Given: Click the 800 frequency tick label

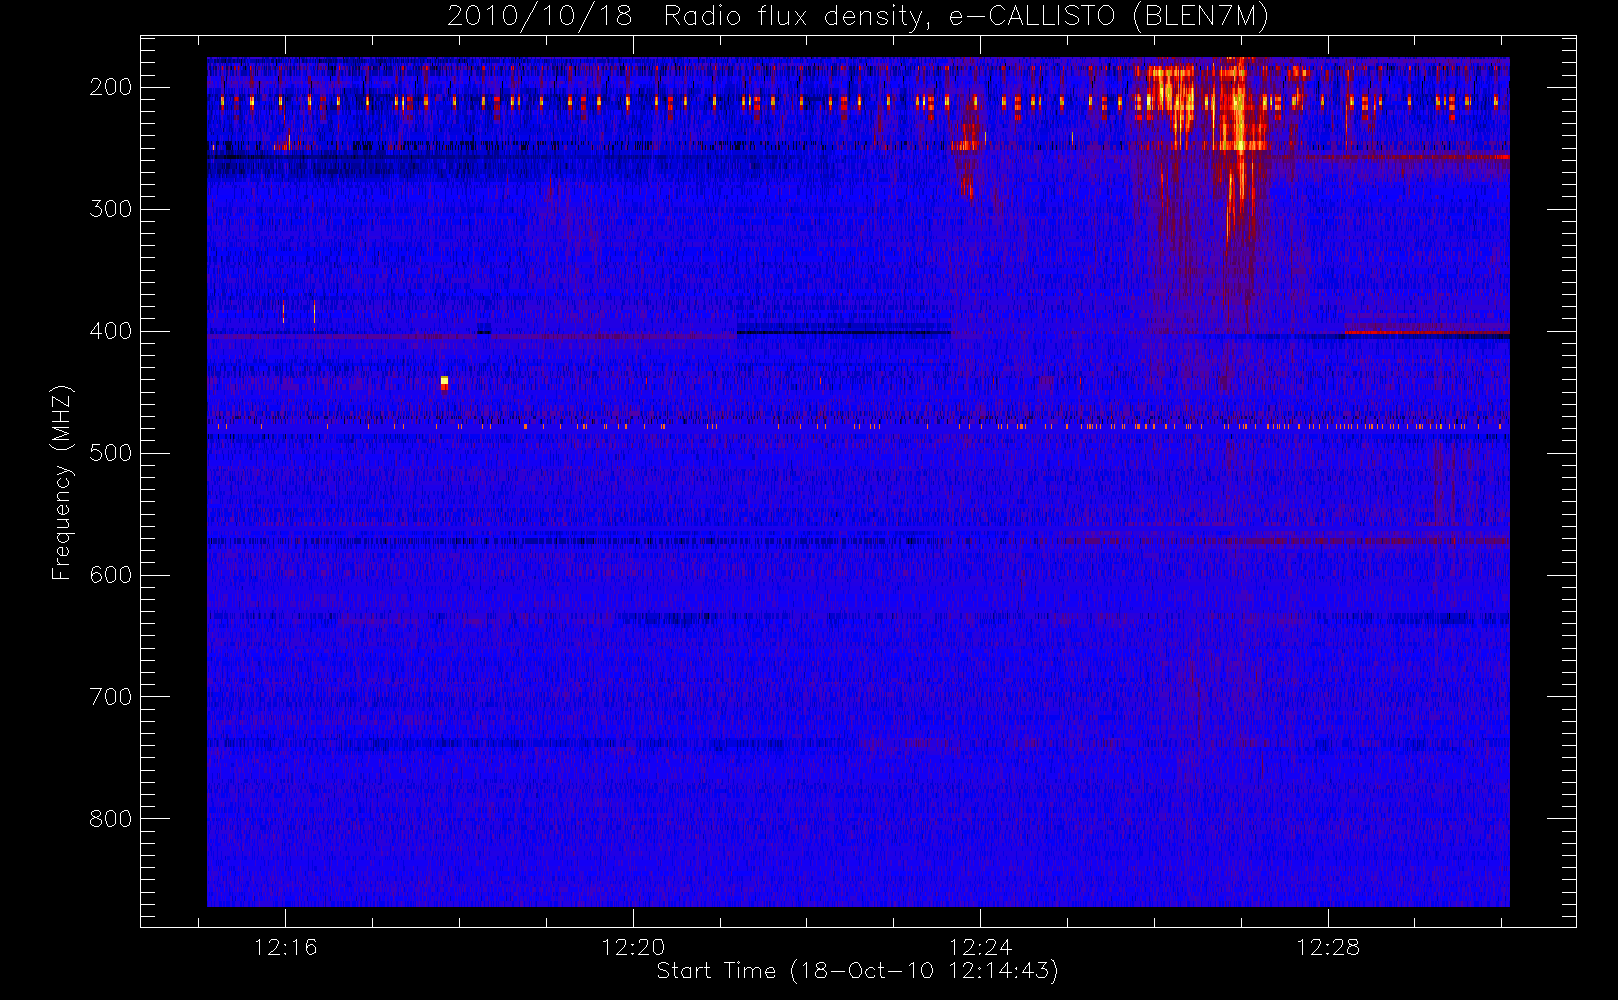Looking at the screenshot, I should [x=111, y=819].
